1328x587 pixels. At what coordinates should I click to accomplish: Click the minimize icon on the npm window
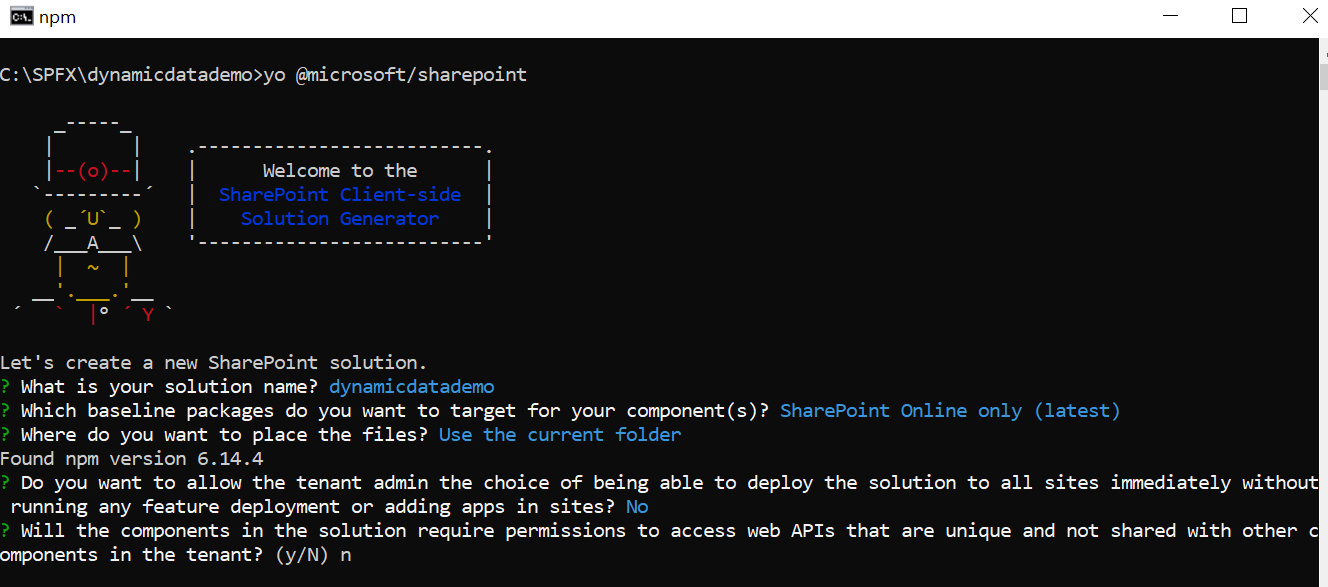tap(1170, 15)
